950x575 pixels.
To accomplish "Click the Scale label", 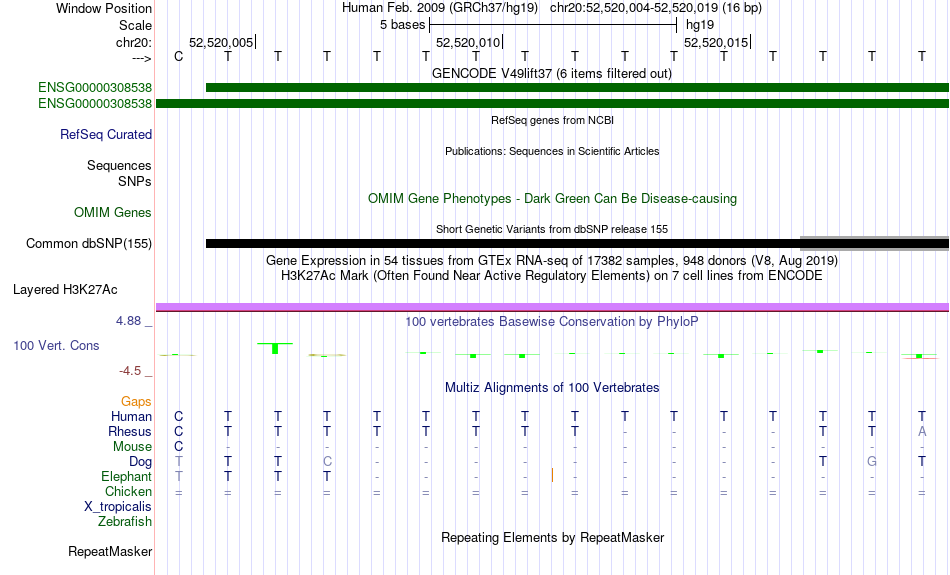I will [x=136, y=25].
